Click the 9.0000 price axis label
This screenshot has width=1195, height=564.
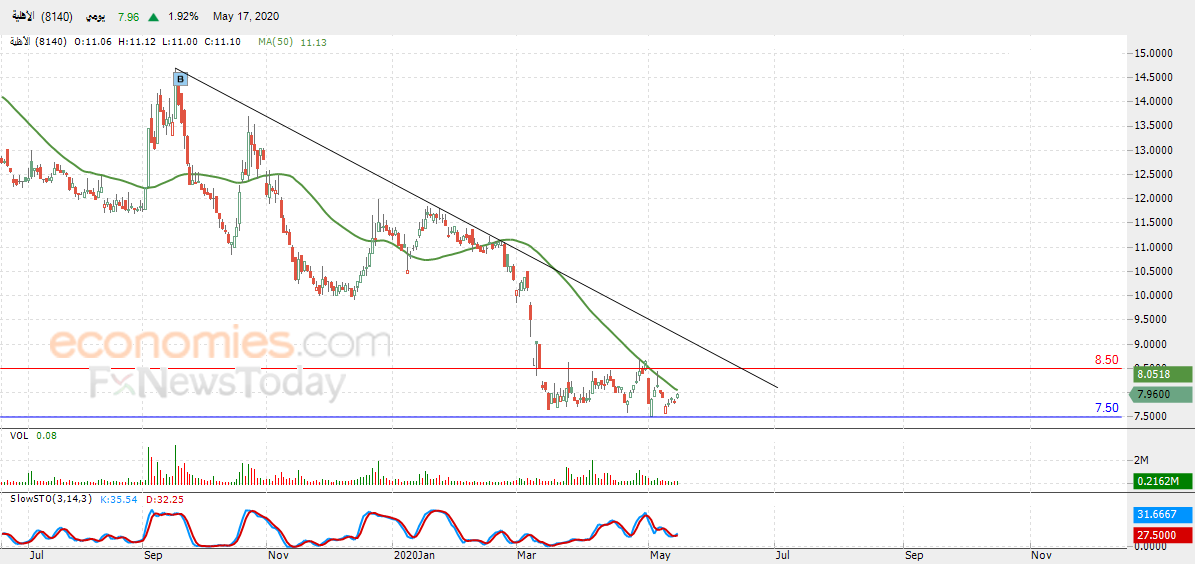coord(1151,344)
